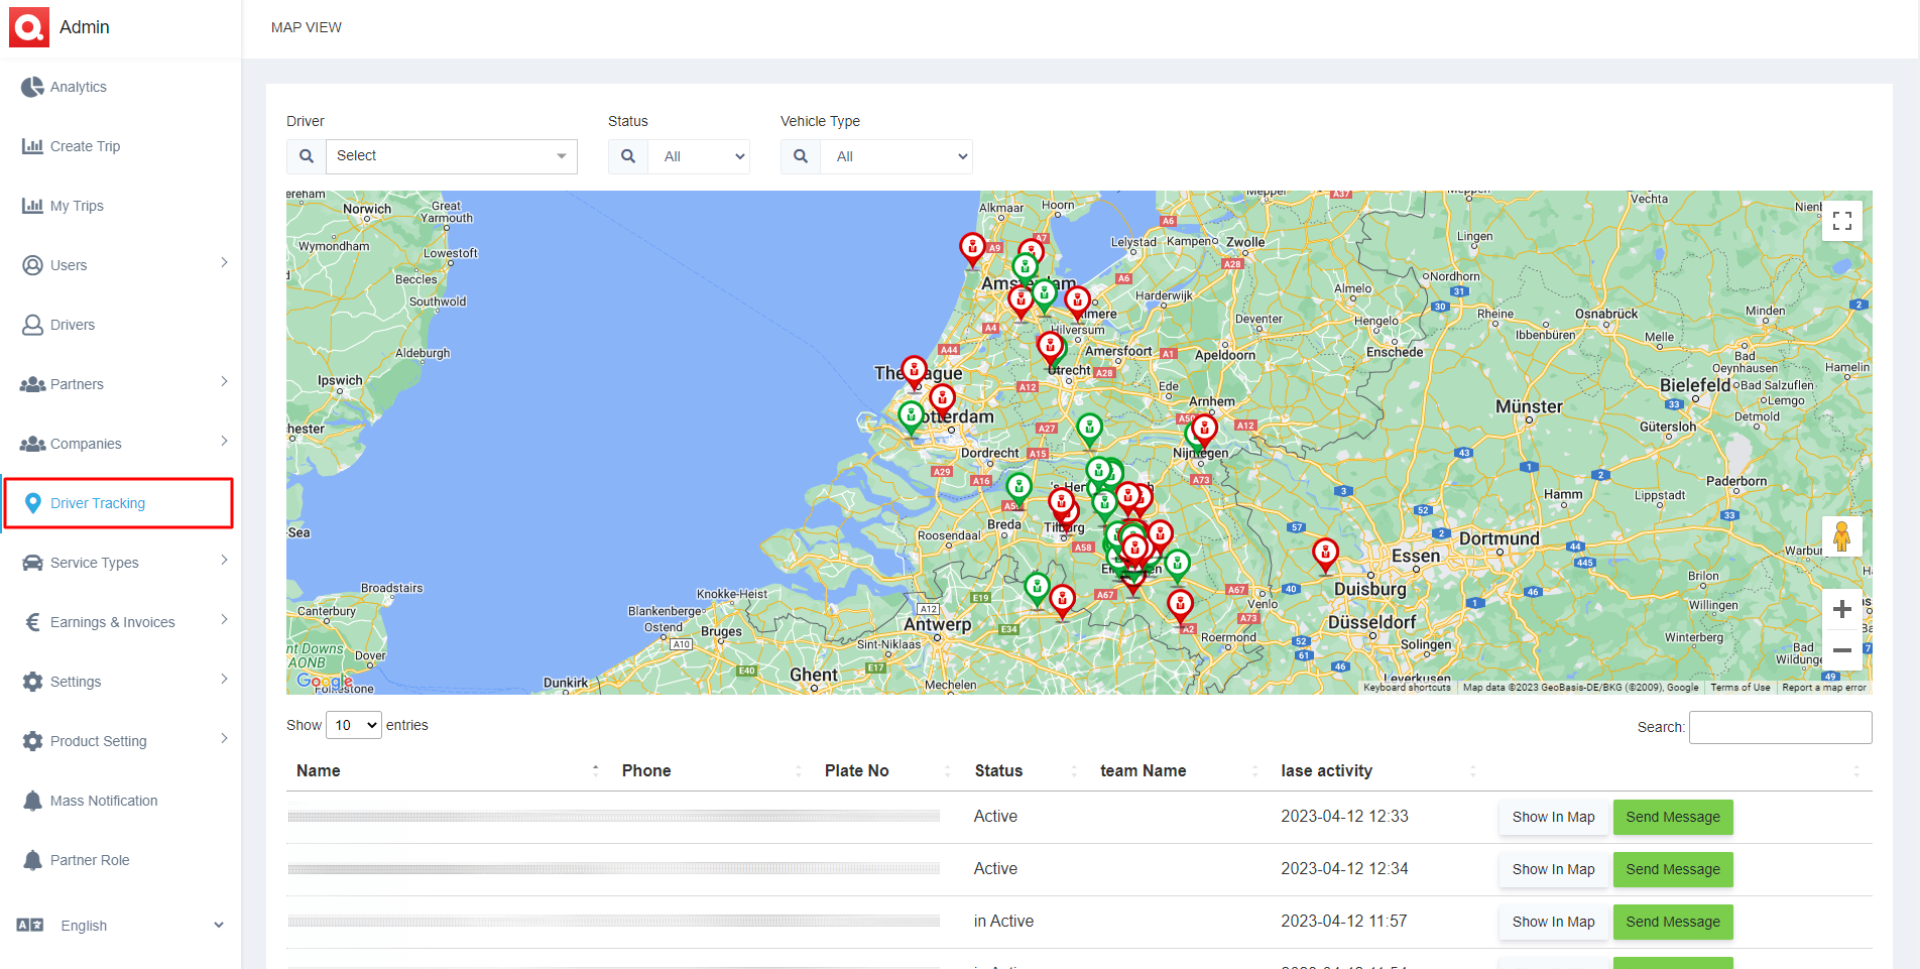This screenshot has width=1920, height=969.
Task: Show In Map for 12:34 row
Action: [x=1553, y=870]
